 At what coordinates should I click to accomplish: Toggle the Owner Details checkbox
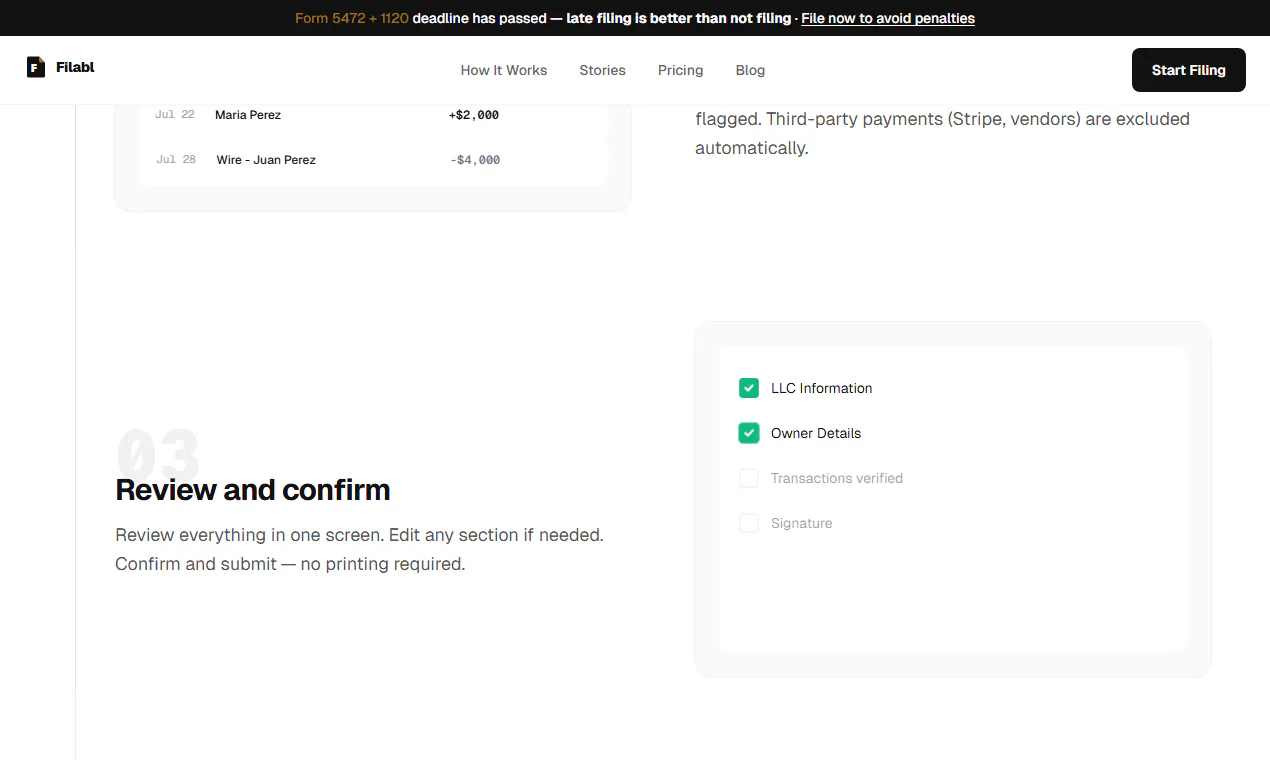(x=749, y=433)
